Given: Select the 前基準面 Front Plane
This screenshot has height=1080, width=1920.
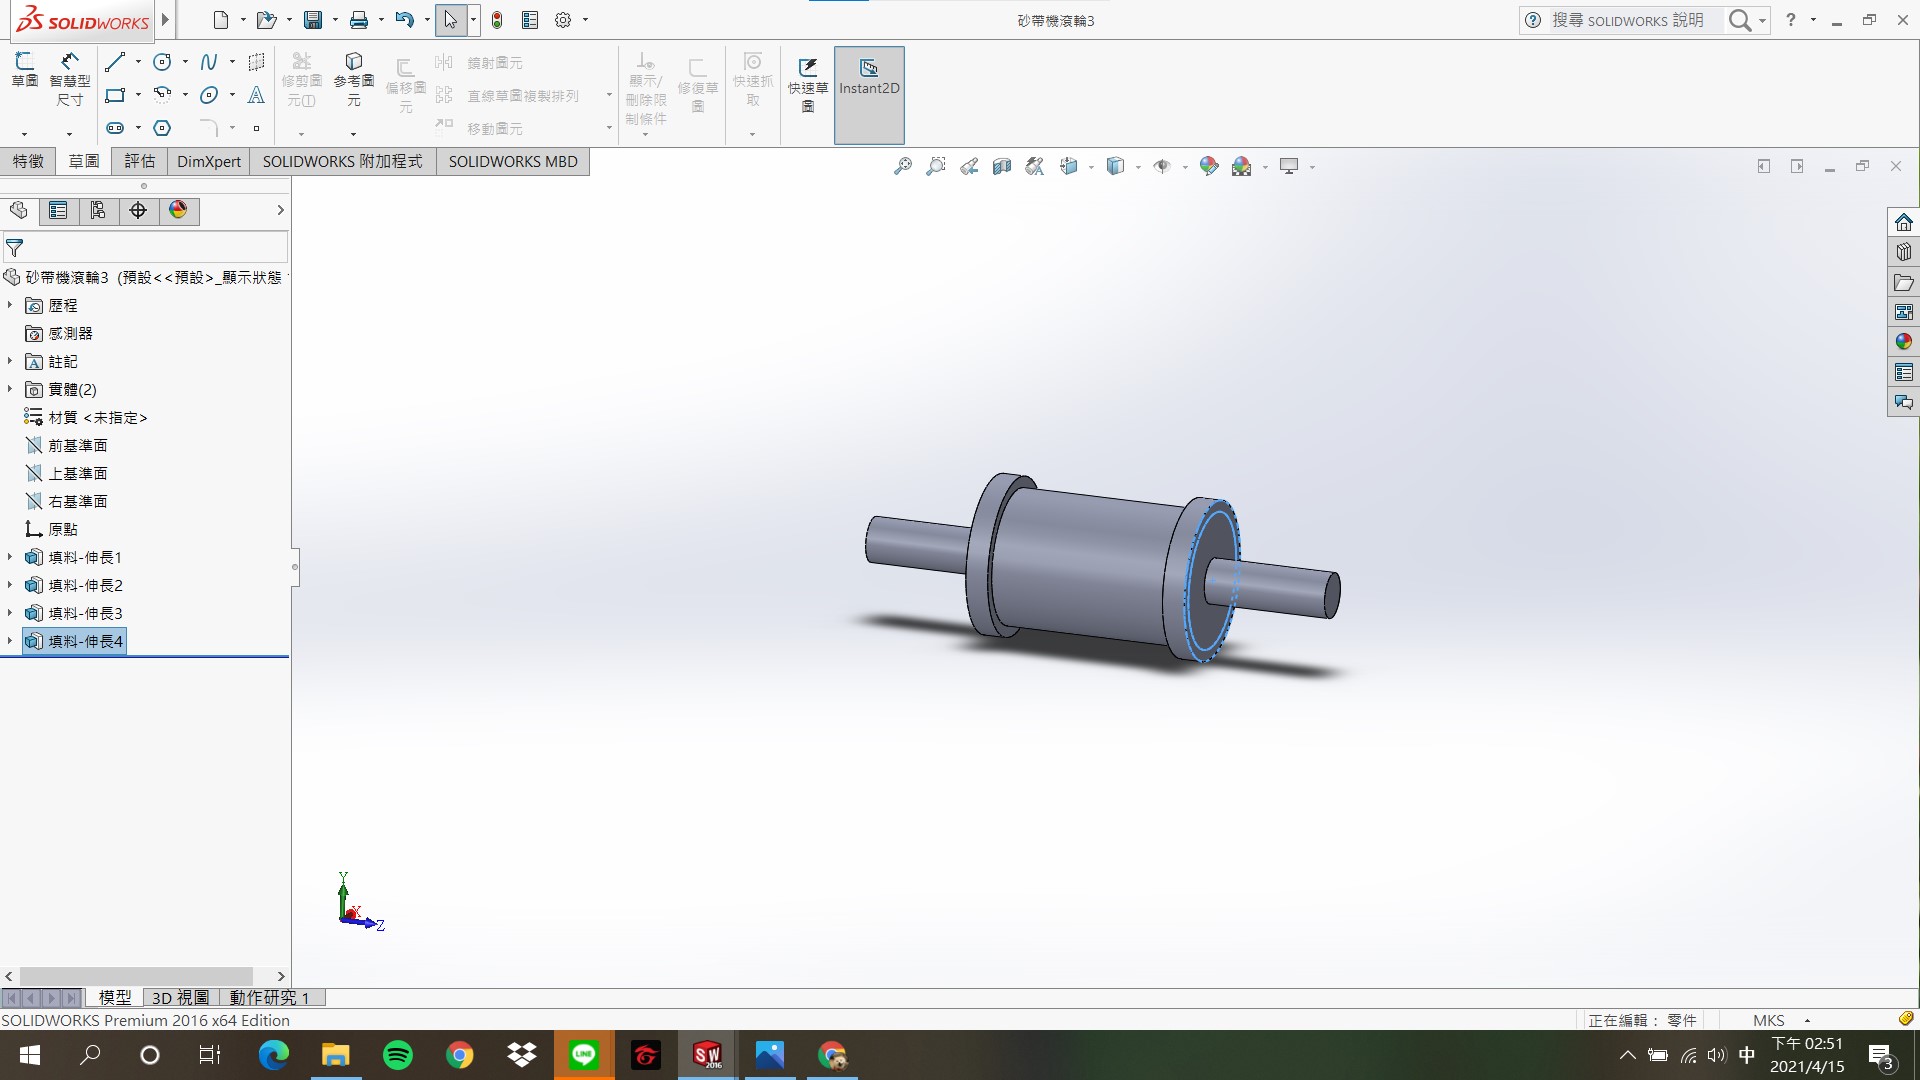Looking at the screenshot, I should [66, 445].
